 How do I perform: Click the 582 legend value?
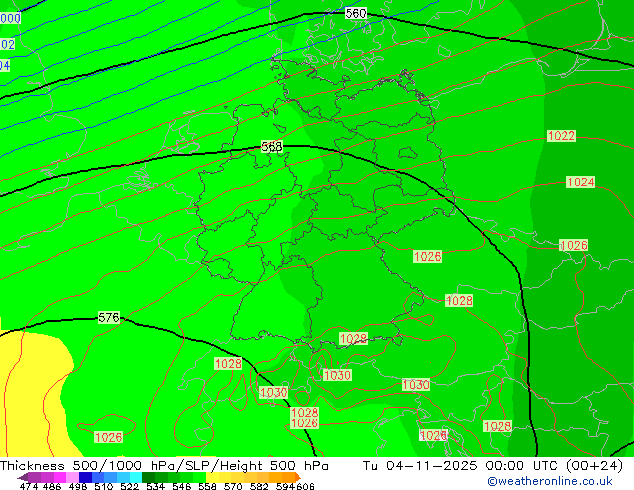(259, 486)
